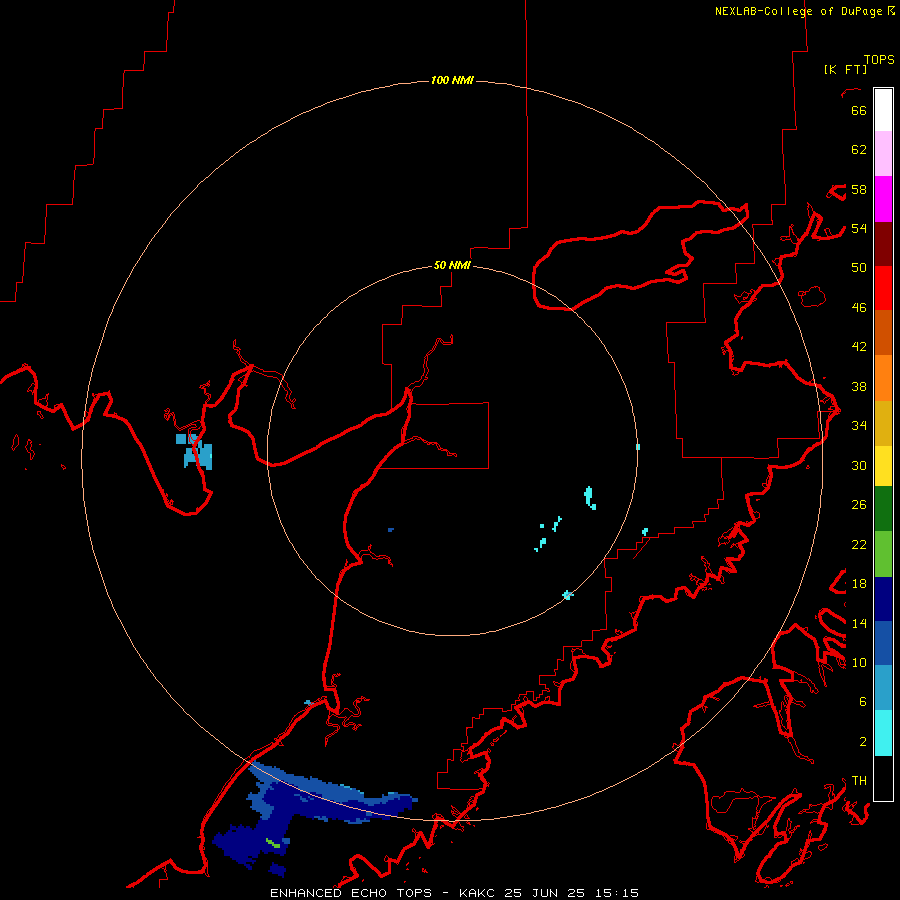Click the "10" legend value
The width and height of the screenshot is (900, 900).
(x=859, y=662)
